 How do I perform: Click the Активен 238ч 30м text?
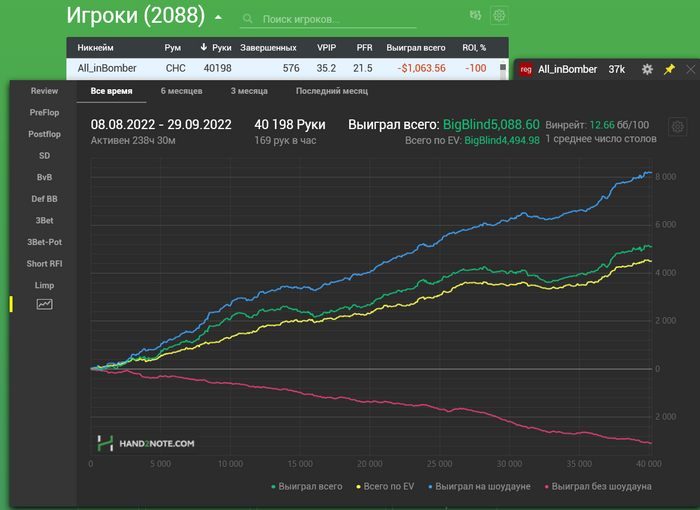pyautogui.click(x=133, y=141)
